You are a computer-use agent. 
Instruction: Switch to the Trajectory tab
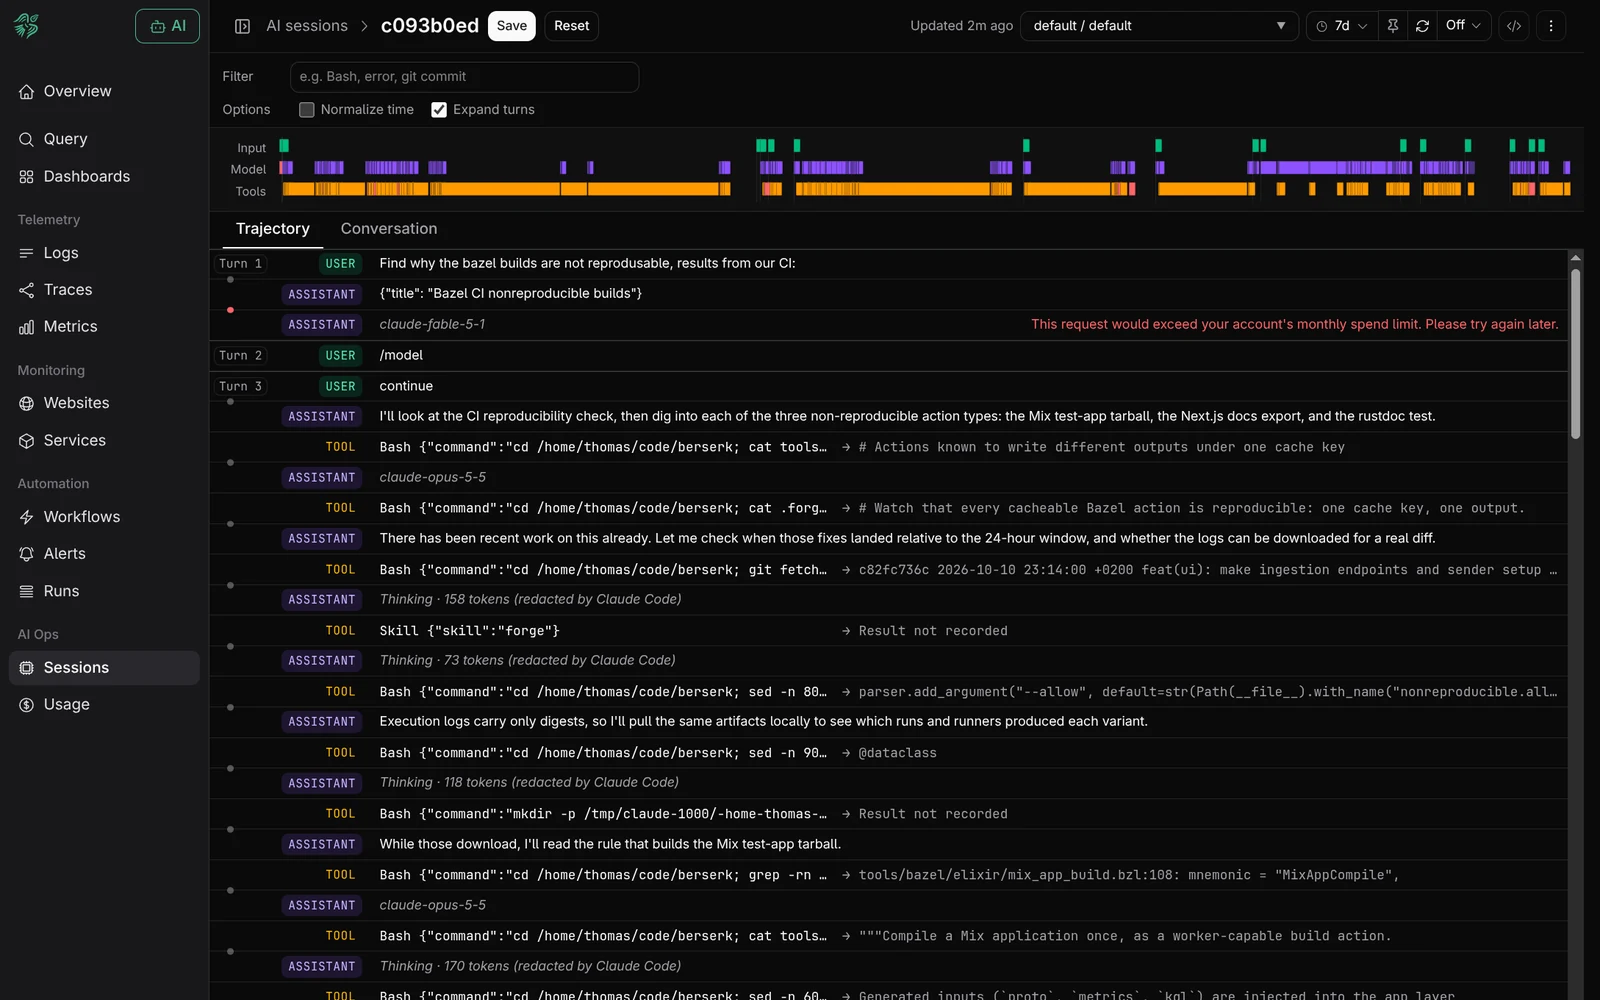(273, 229)
